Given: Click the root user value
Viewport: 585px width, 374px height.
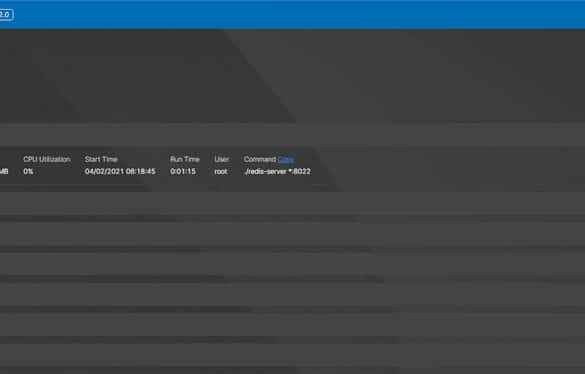Looking at the screenshot, I should tap(221, 171).
